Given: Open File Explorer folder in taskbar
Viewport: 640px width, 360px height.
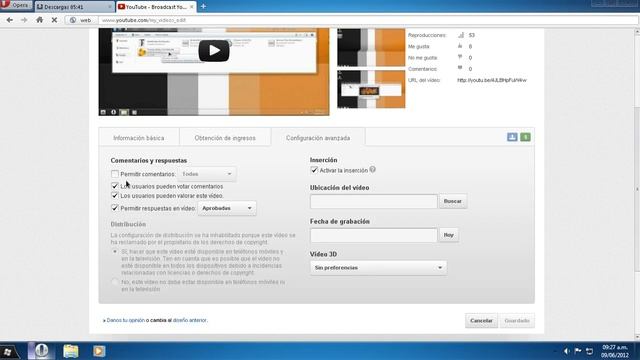Looking at the screenshot, I should tap(71, 351).
